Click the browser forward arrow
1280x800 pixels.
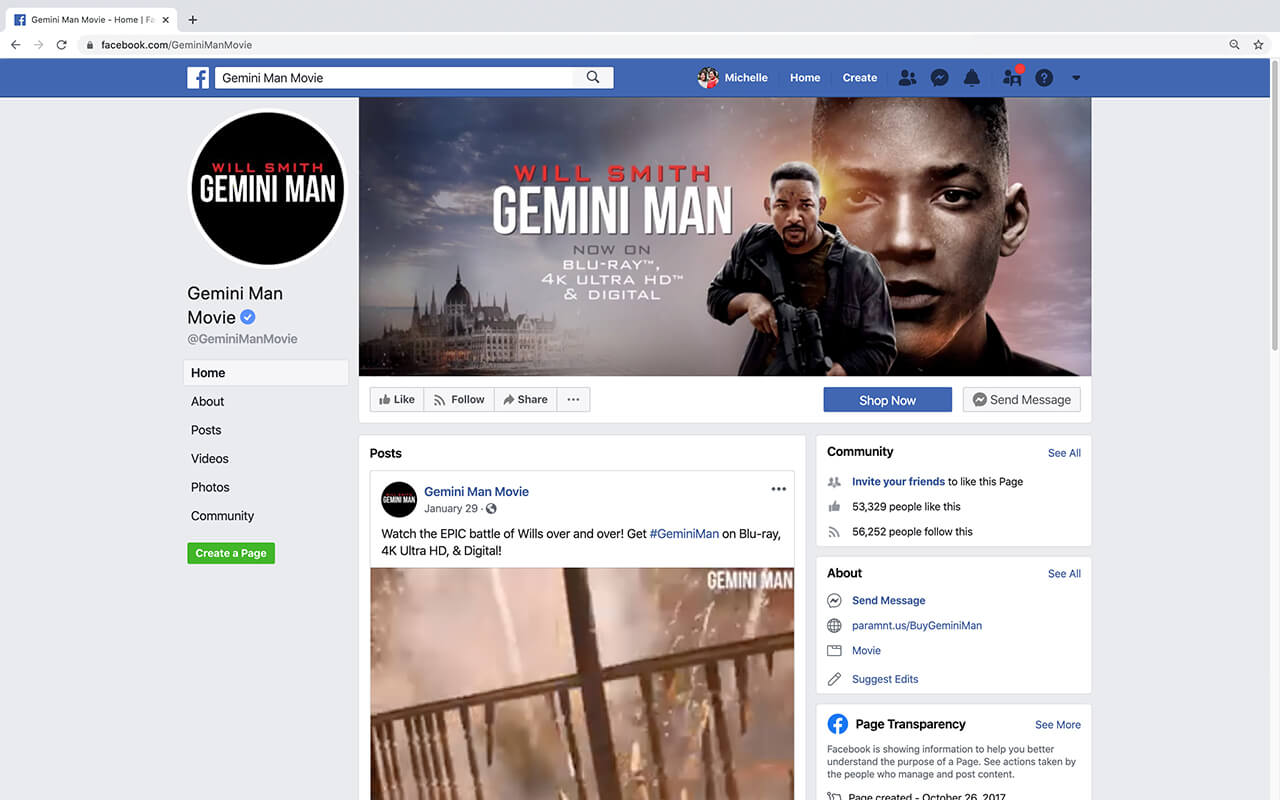click(38, 45)
